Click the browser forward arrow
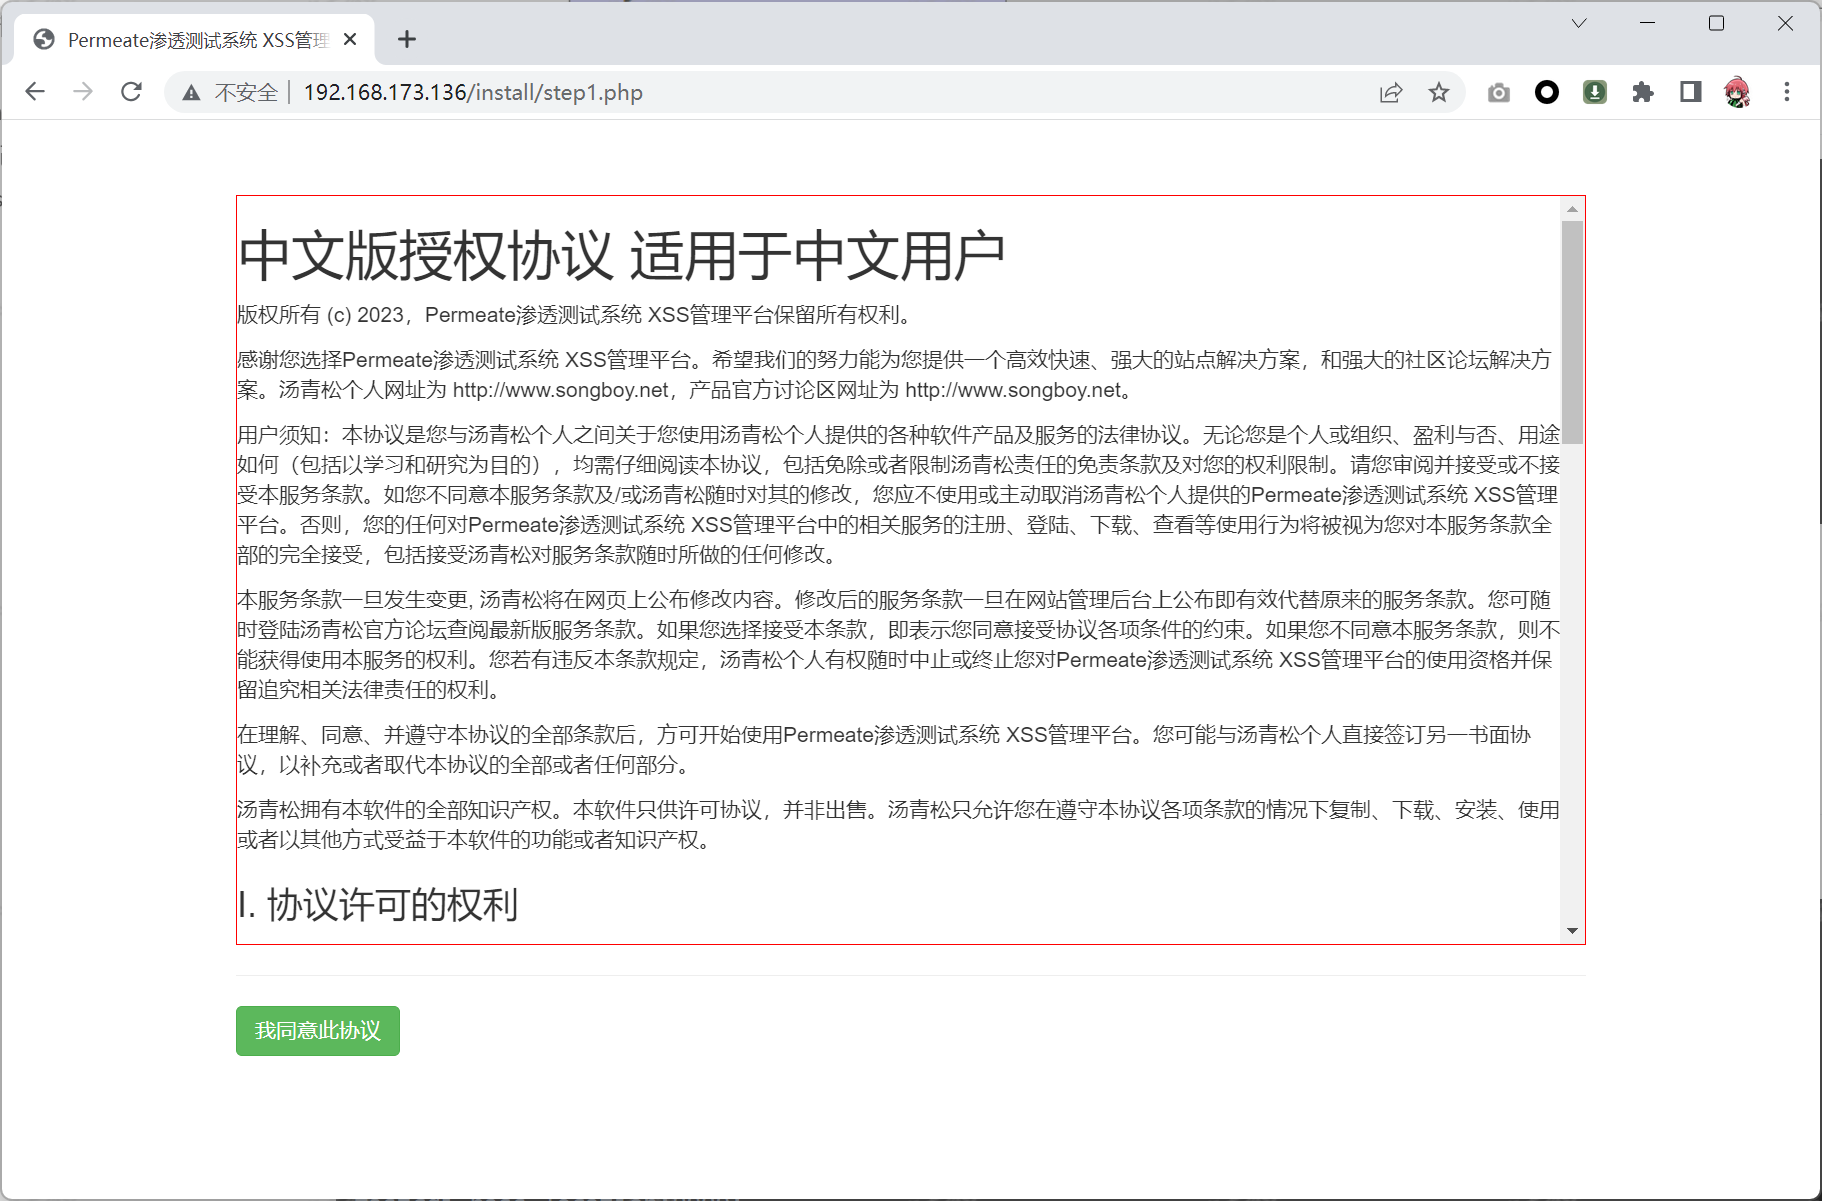This screenshot has height=1201, width=1822. click(x=83, y=92)
